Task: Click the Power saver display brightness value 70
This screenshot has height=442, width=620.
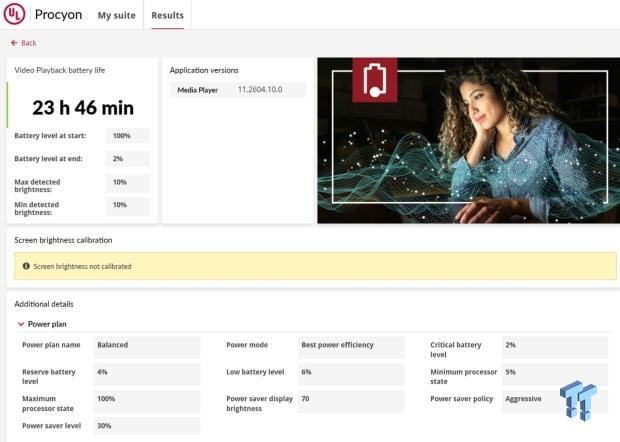Action: 351,401
